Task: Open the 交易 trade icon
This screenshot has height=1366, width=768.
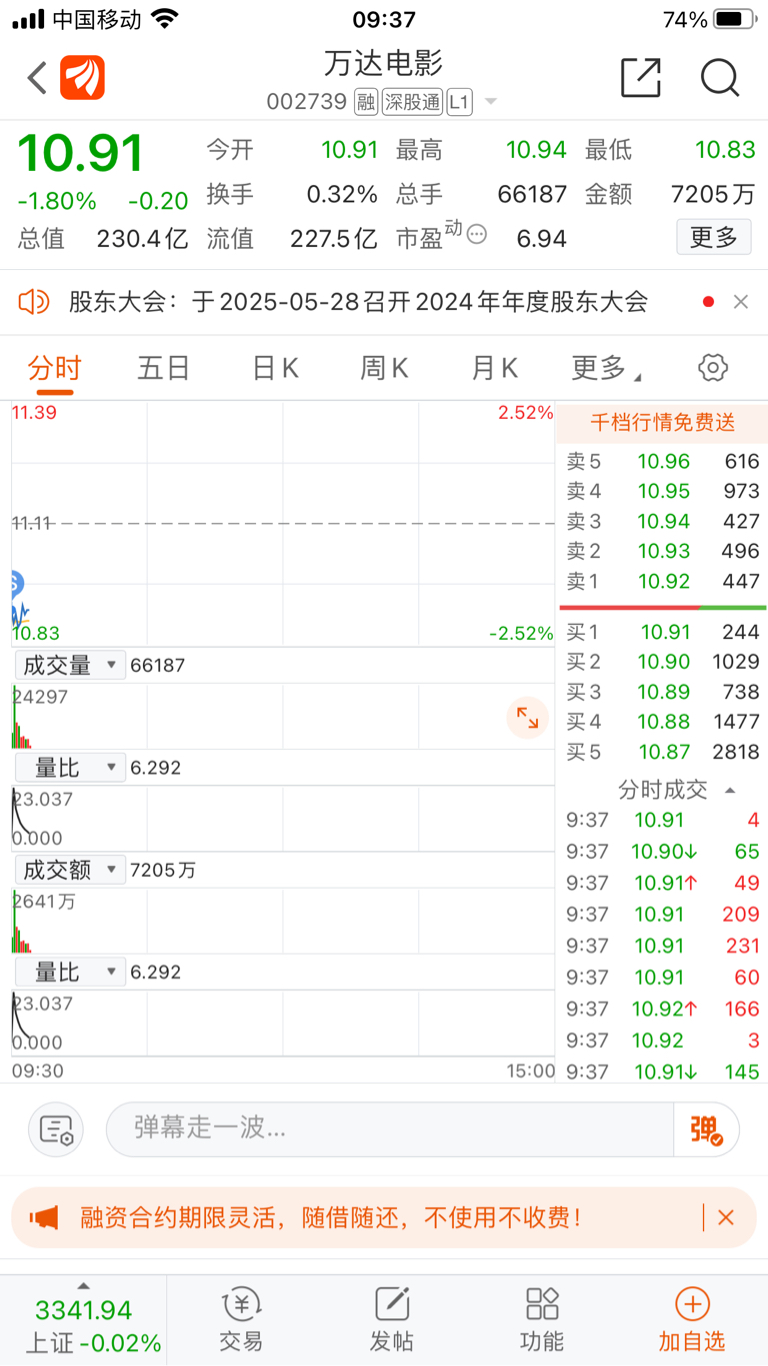Action: coord(241,1320)
